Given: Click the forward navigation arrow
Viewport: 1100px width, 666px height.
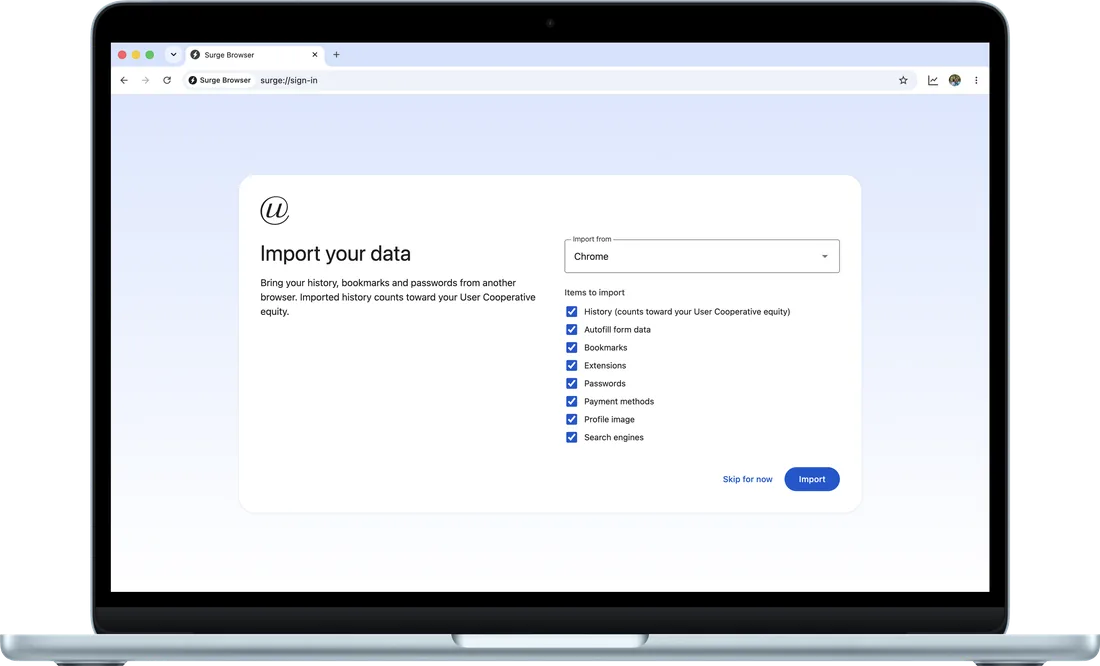Looking at the screenshot, I should click(145, 81).
